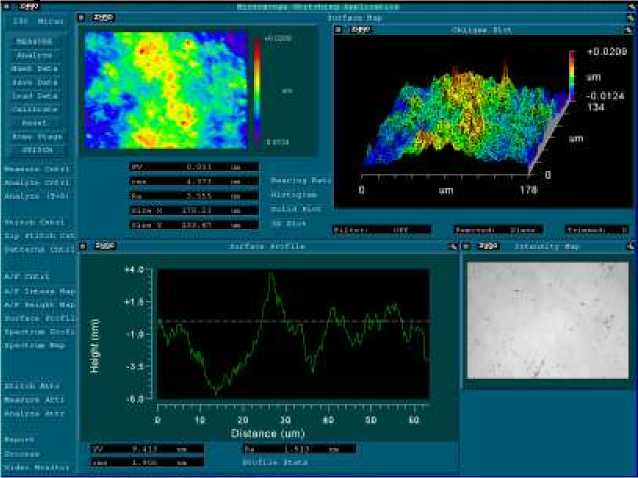This screenshot has width=638, height=478.
Task: Click the corner icon of the Intensity Map window
Action: 630,246
